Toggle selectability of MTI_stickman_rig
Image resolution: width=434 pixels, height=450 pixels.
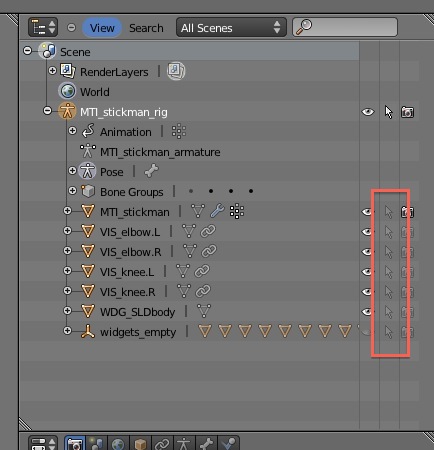(388, 112)
